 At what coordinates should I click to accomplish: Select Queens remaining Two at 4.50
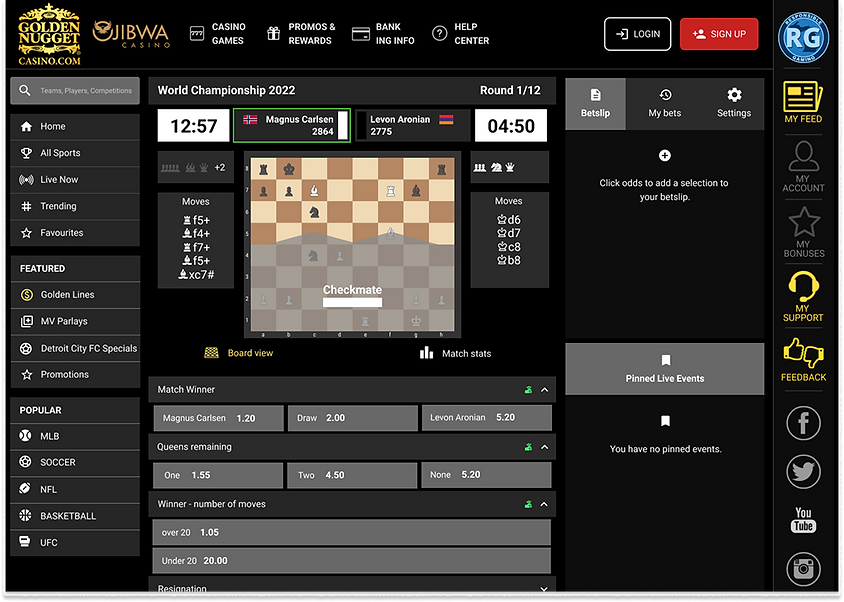click(352, 475)
